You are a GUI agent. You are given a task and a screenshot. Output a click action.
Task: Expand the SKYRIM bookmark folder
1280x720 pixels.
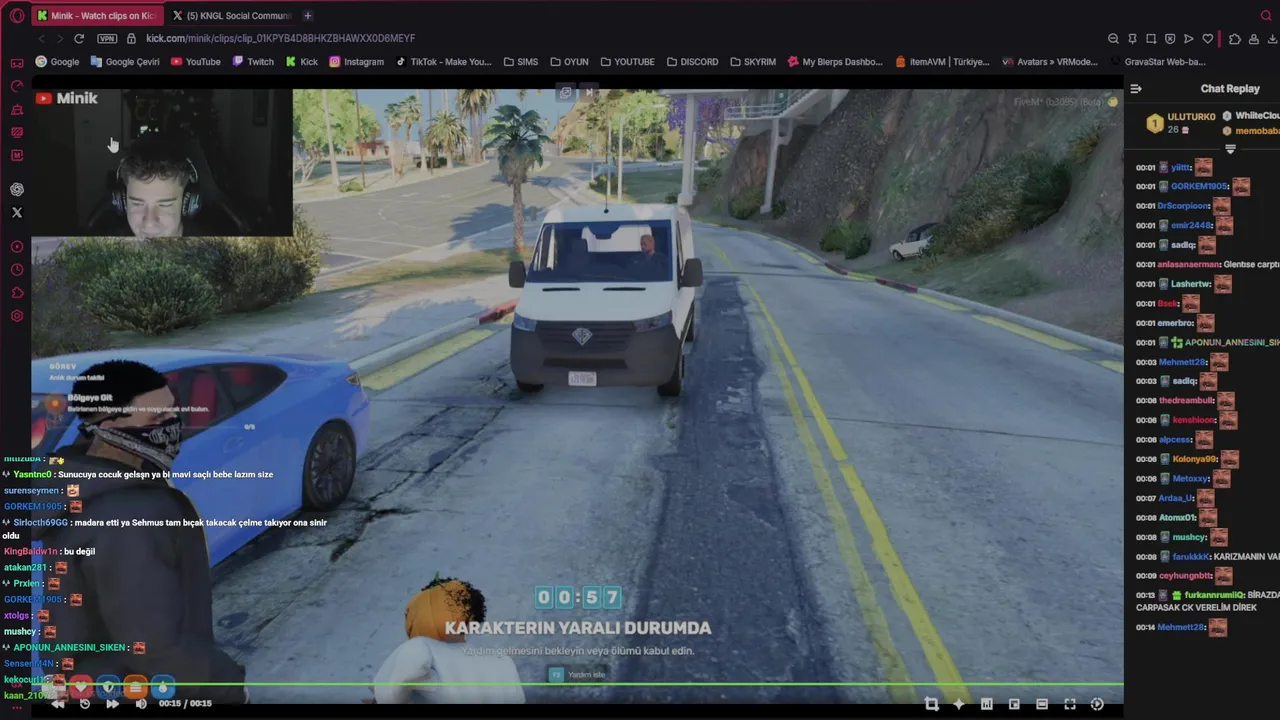[753, 62]
